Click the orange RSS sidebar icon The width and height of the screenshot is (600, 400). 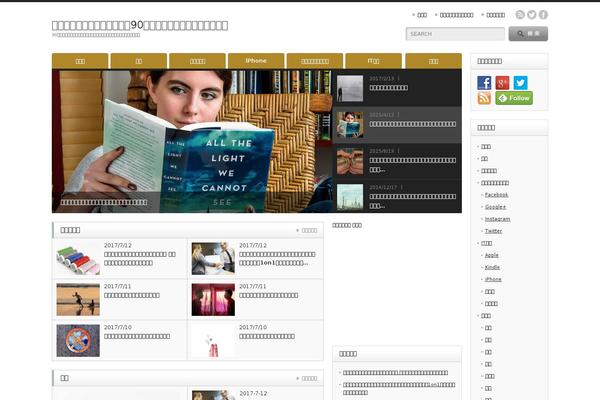pos(484,98)
